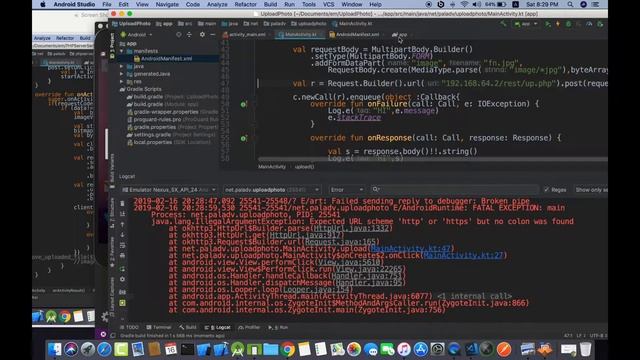Open Finder from the Dock
The height and width of the screenshot is (360, 640).
(54, 350)
